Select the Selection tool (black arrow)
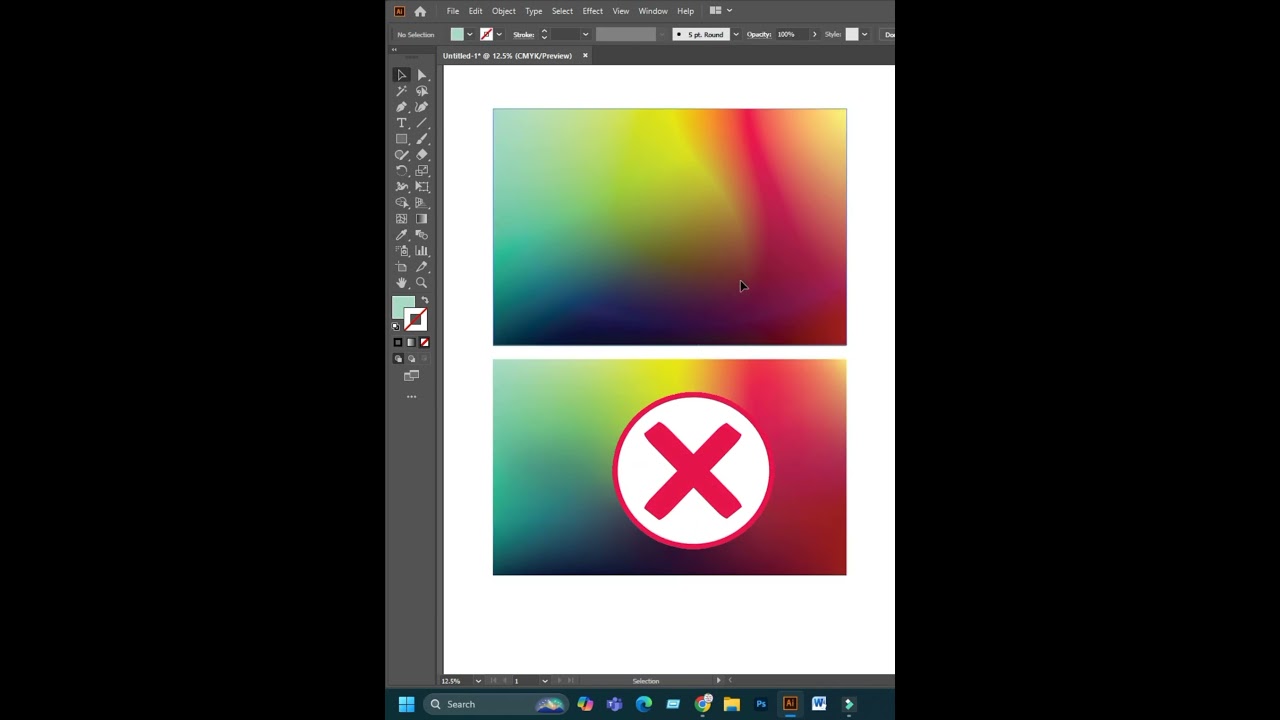This screenshot has width=1280, height=720. coord(402,75)
